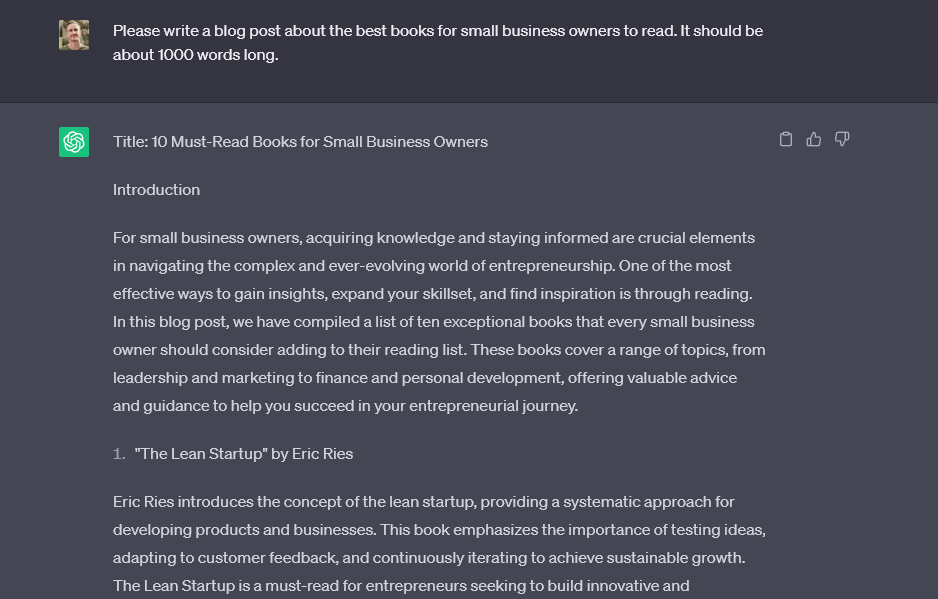Select the thumbs up feedback icon
Screen dimensions: 938x599
pyautogui.click(x=814, y=139)
